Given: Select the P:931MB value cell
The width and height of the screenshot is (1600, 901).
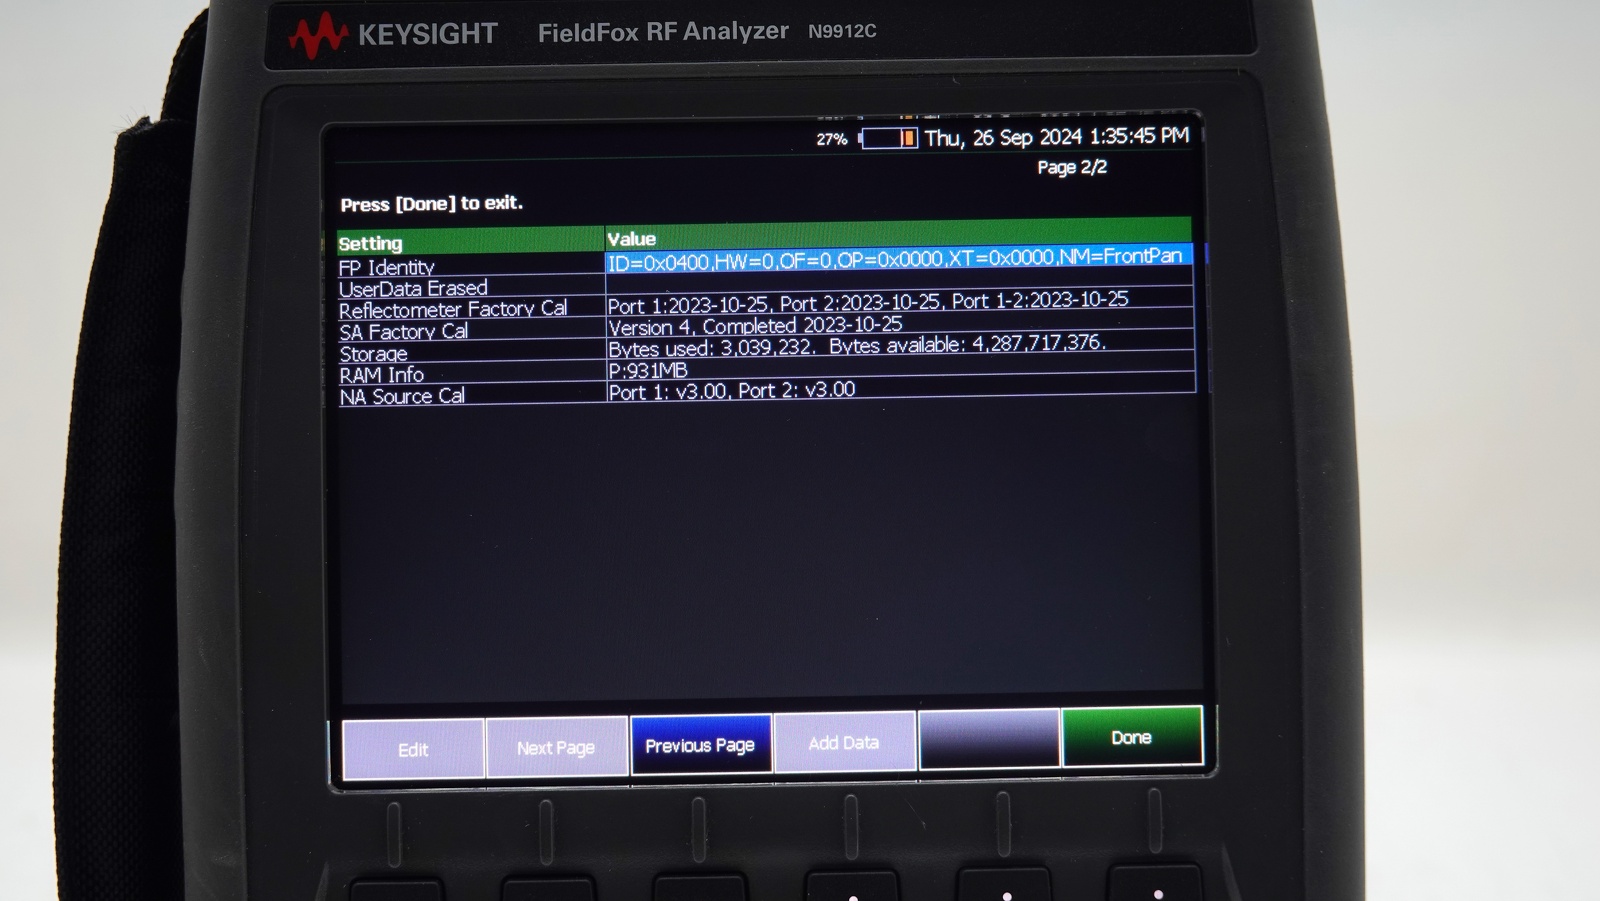Looking at the screenshot, I should tap(900, 368).
